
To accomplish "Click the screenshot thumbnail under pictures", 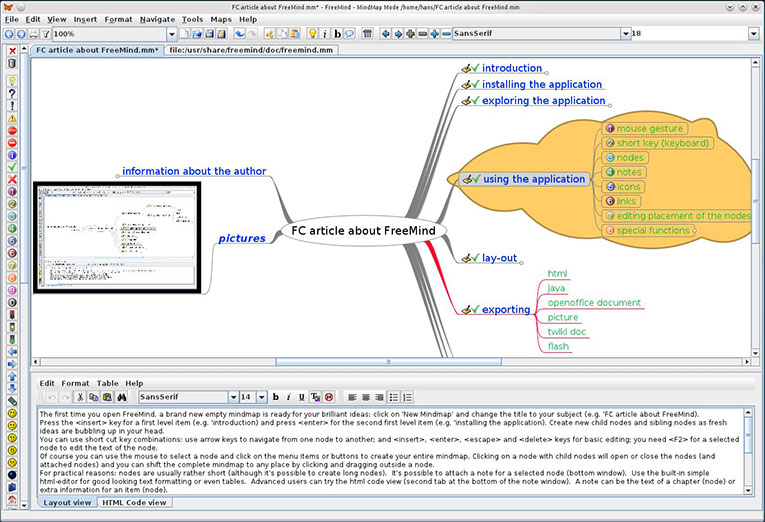I will tap(117, 238).
